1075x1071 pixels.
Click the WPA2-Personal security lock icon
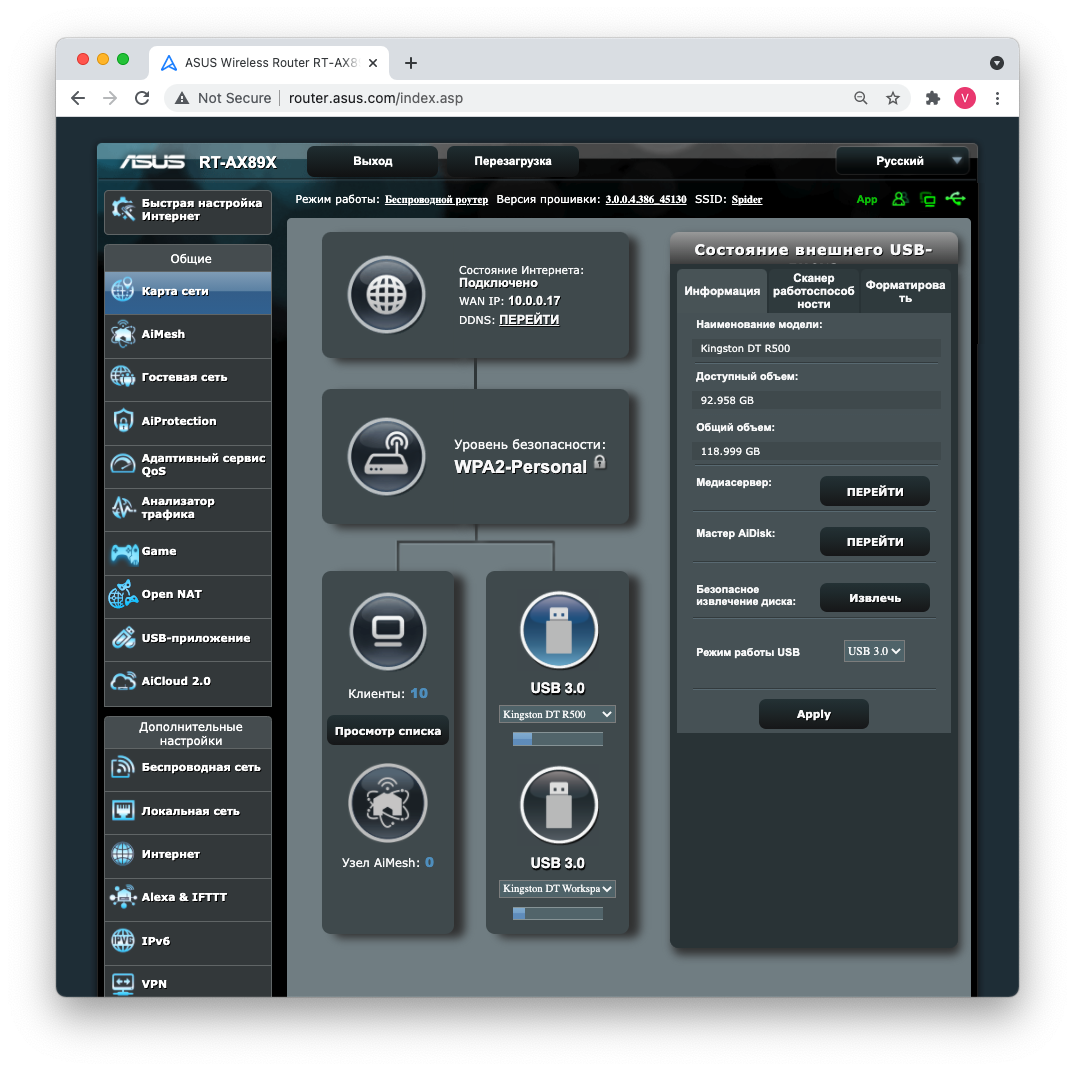(600, 462)
